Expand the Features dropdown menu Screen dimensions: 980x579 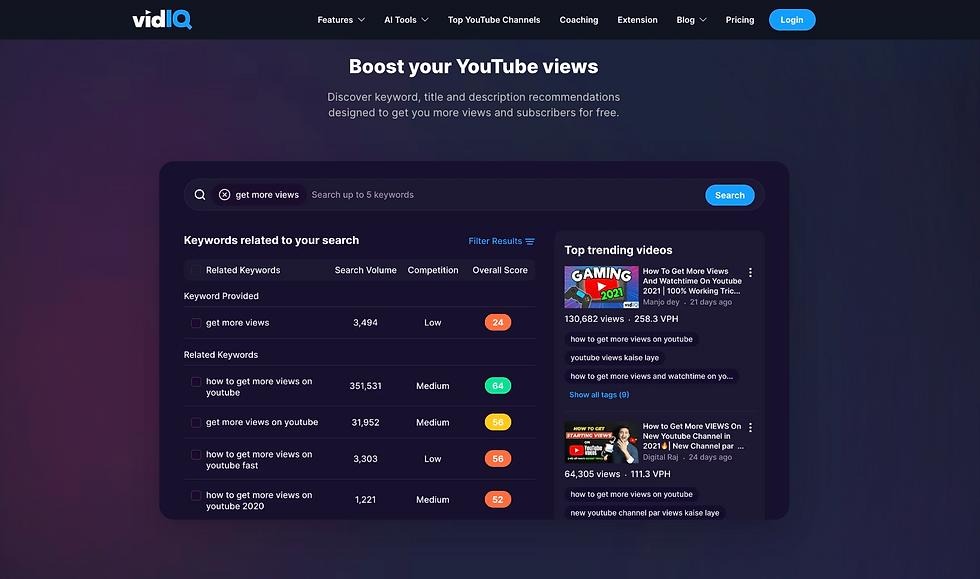pyautogui.click(x=341, y=20)
